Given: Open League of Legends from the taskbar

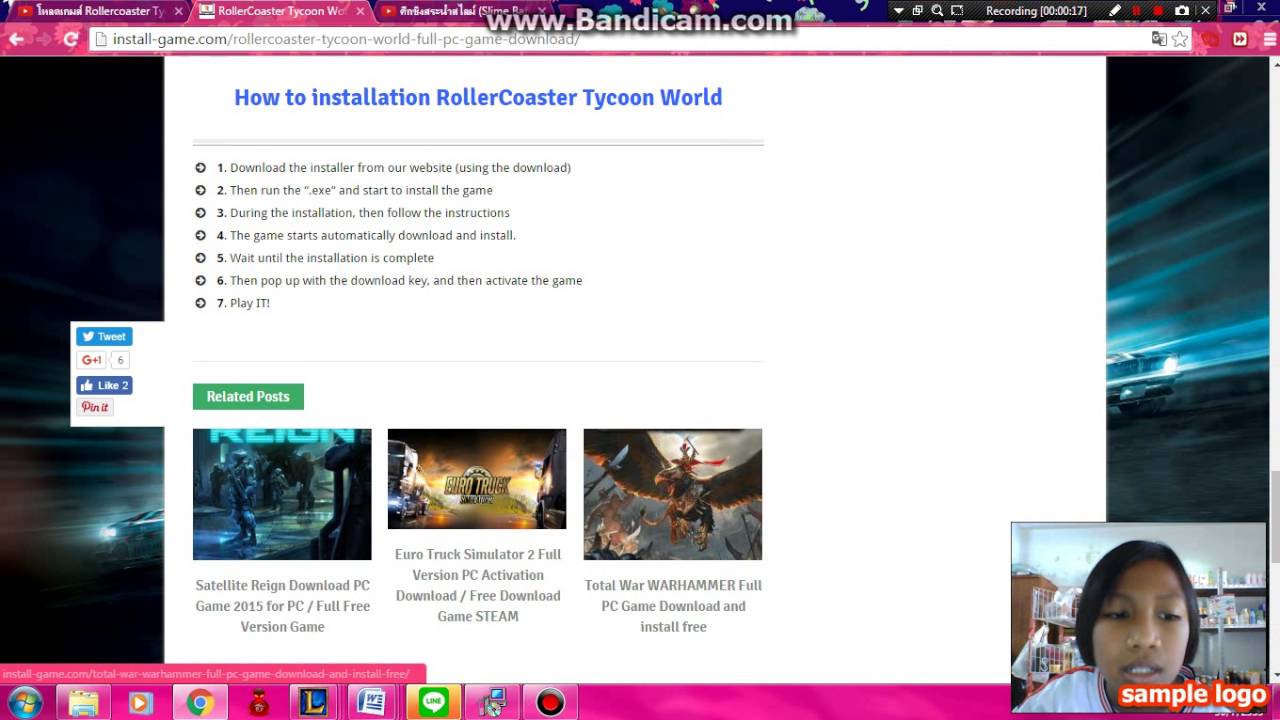Looking at the screenshot, I should (x=315, y=703).
